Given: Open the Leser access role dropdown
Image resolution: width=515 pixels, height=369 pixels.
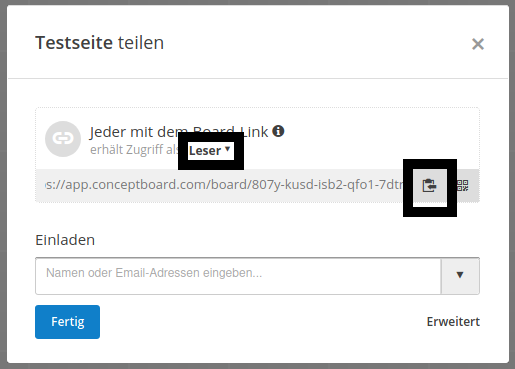Looking at the screenshot, I should tap(210, 151).
